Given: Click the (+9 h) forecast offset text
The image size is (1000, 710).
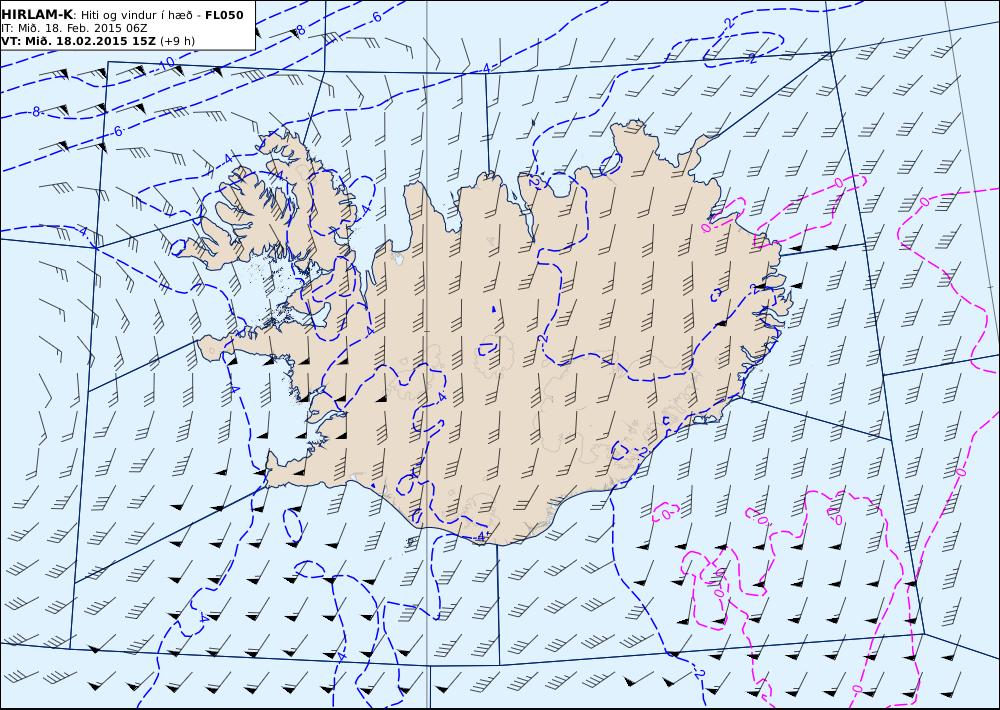Looking at the screenshot, I should [x=177, y=41].
